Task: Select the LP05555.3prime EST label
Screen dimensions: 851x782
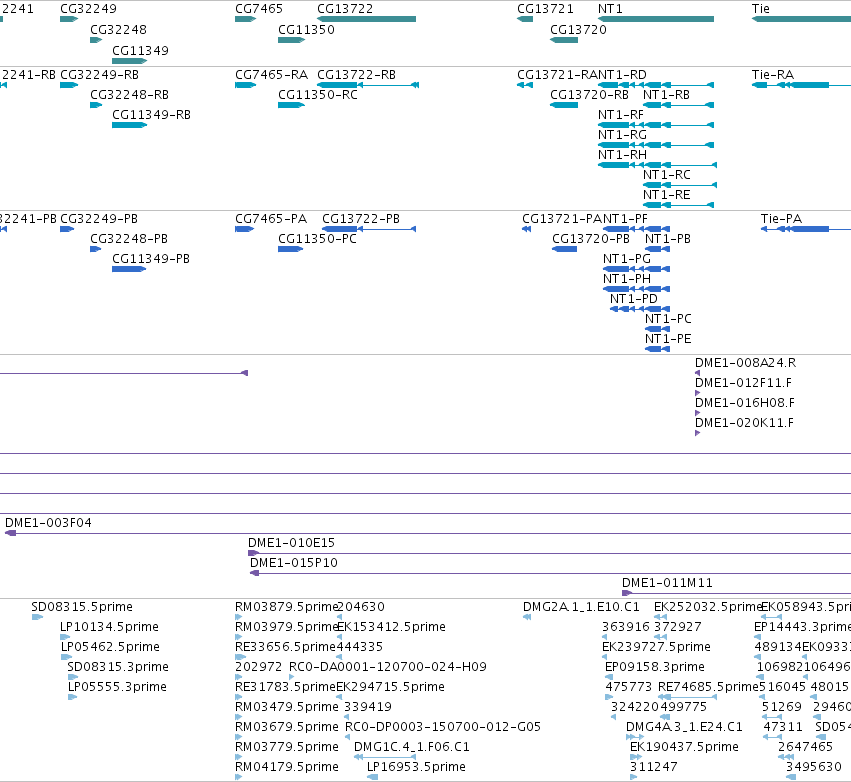Action: pyautogui.click(x=117, y=688)
